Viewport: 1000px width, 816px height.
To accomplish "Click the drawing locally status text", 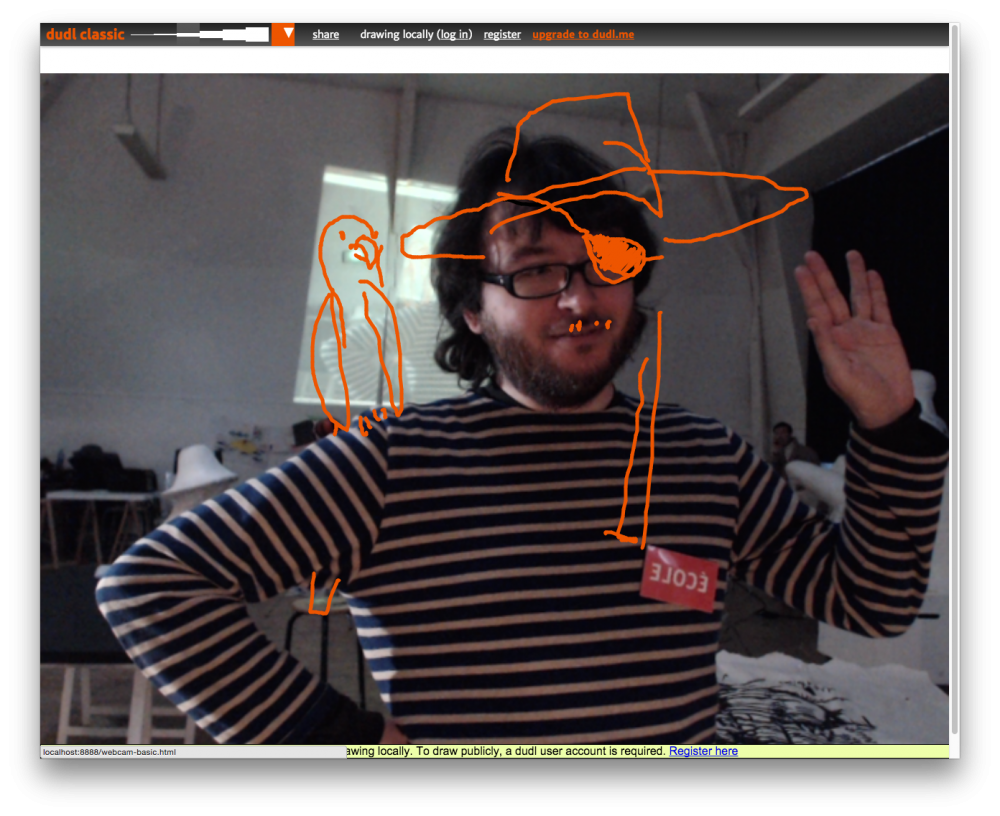I will point(416,34).
